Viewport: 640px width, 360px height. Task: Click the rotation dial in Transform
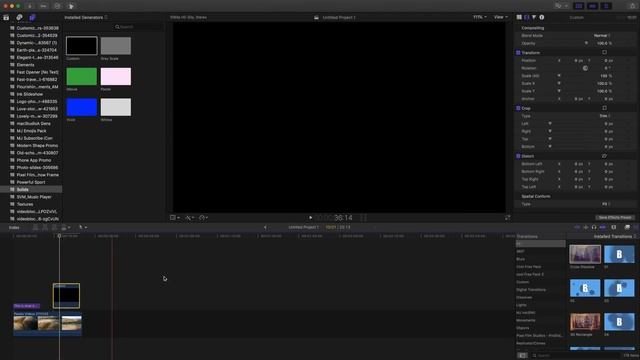click(x=585, y=68)
